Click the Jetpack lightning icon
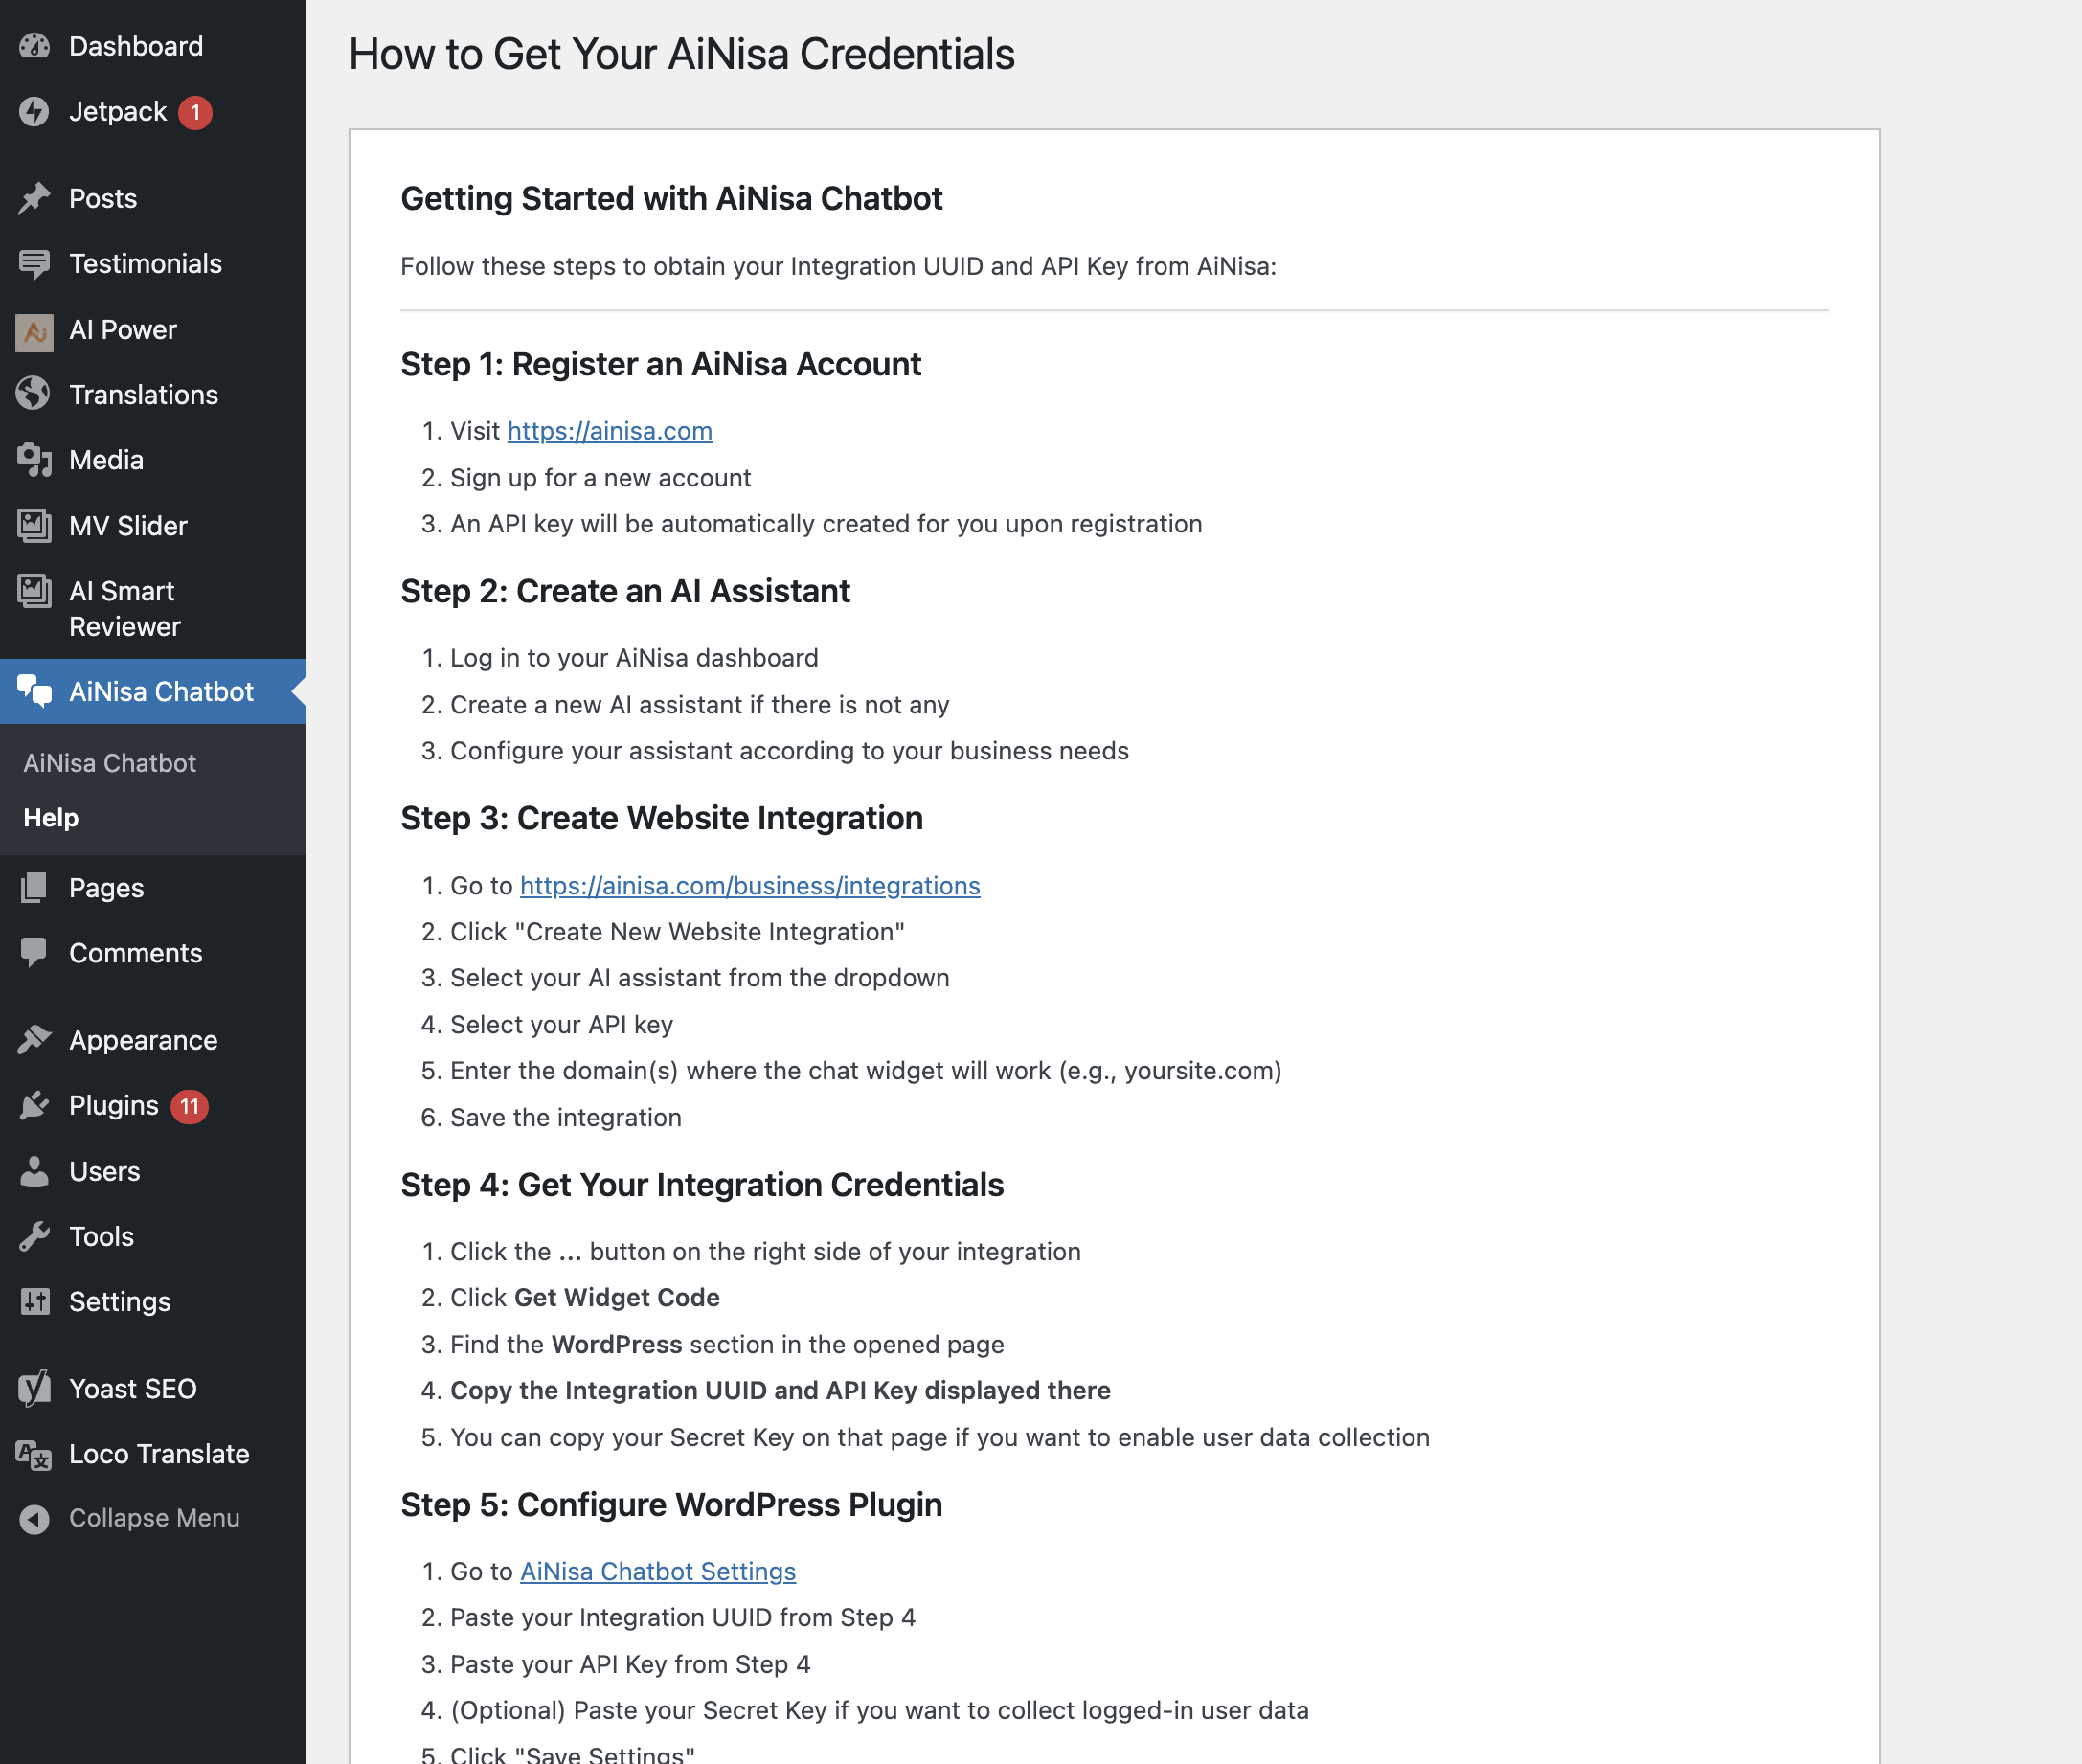The height and width of the screenshot is (1764, 2082). pos(34,112)
